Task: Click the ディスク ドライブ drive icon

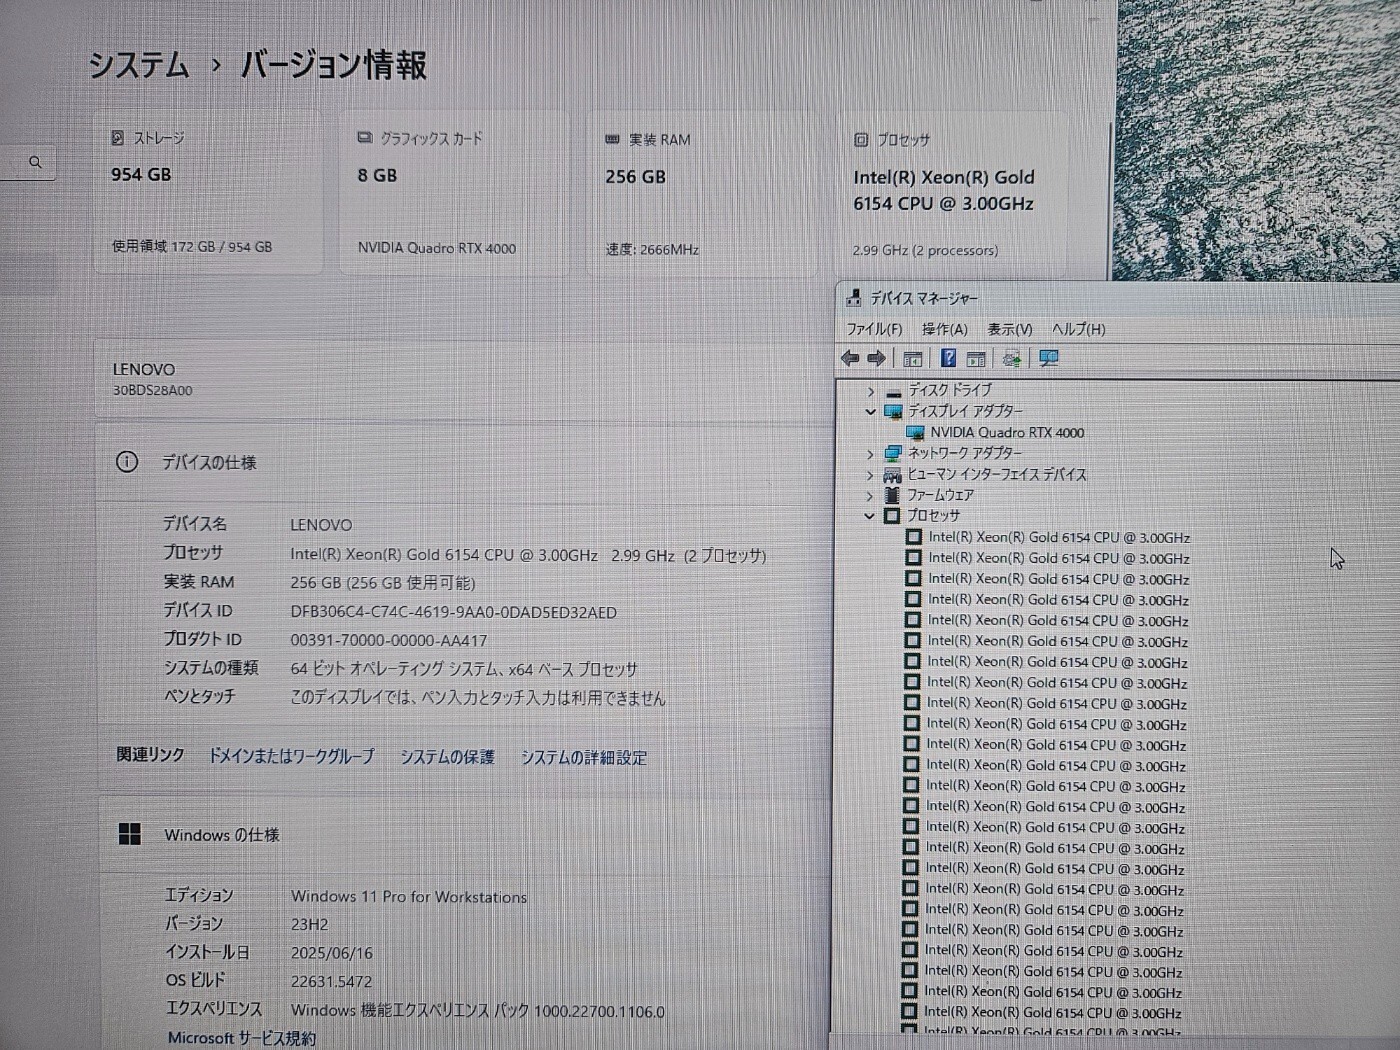Action: pos(893,391)
